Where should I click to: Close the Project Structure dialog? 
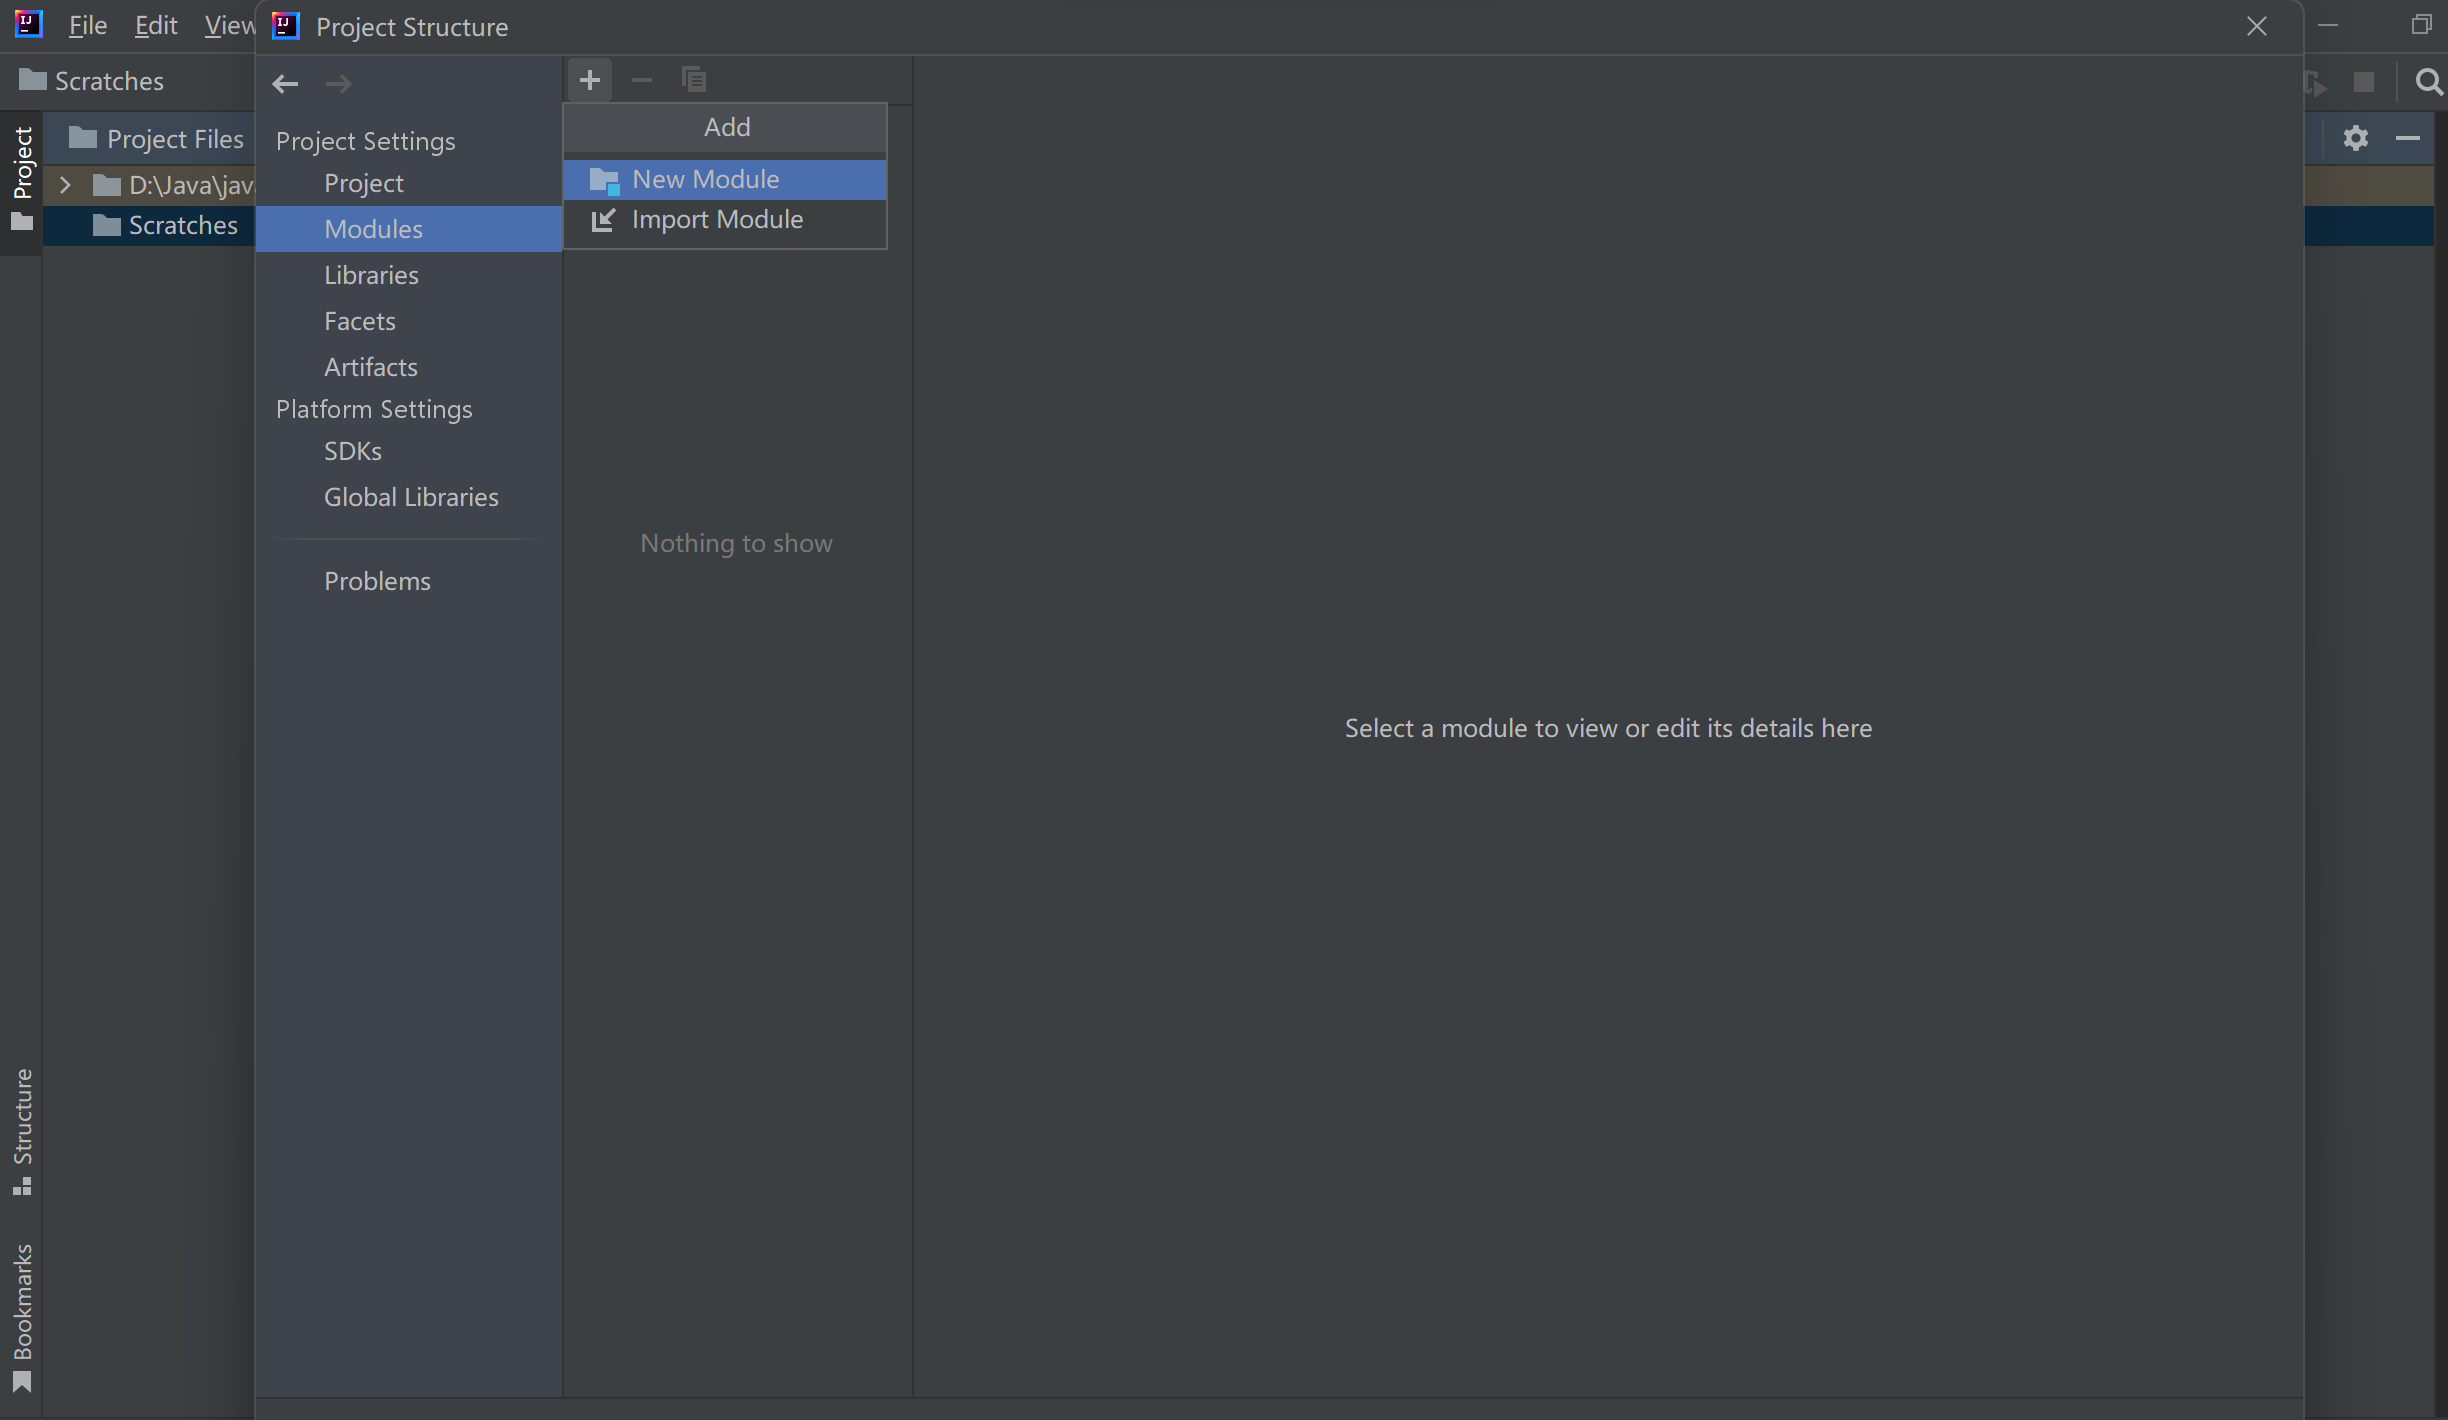2256,27
